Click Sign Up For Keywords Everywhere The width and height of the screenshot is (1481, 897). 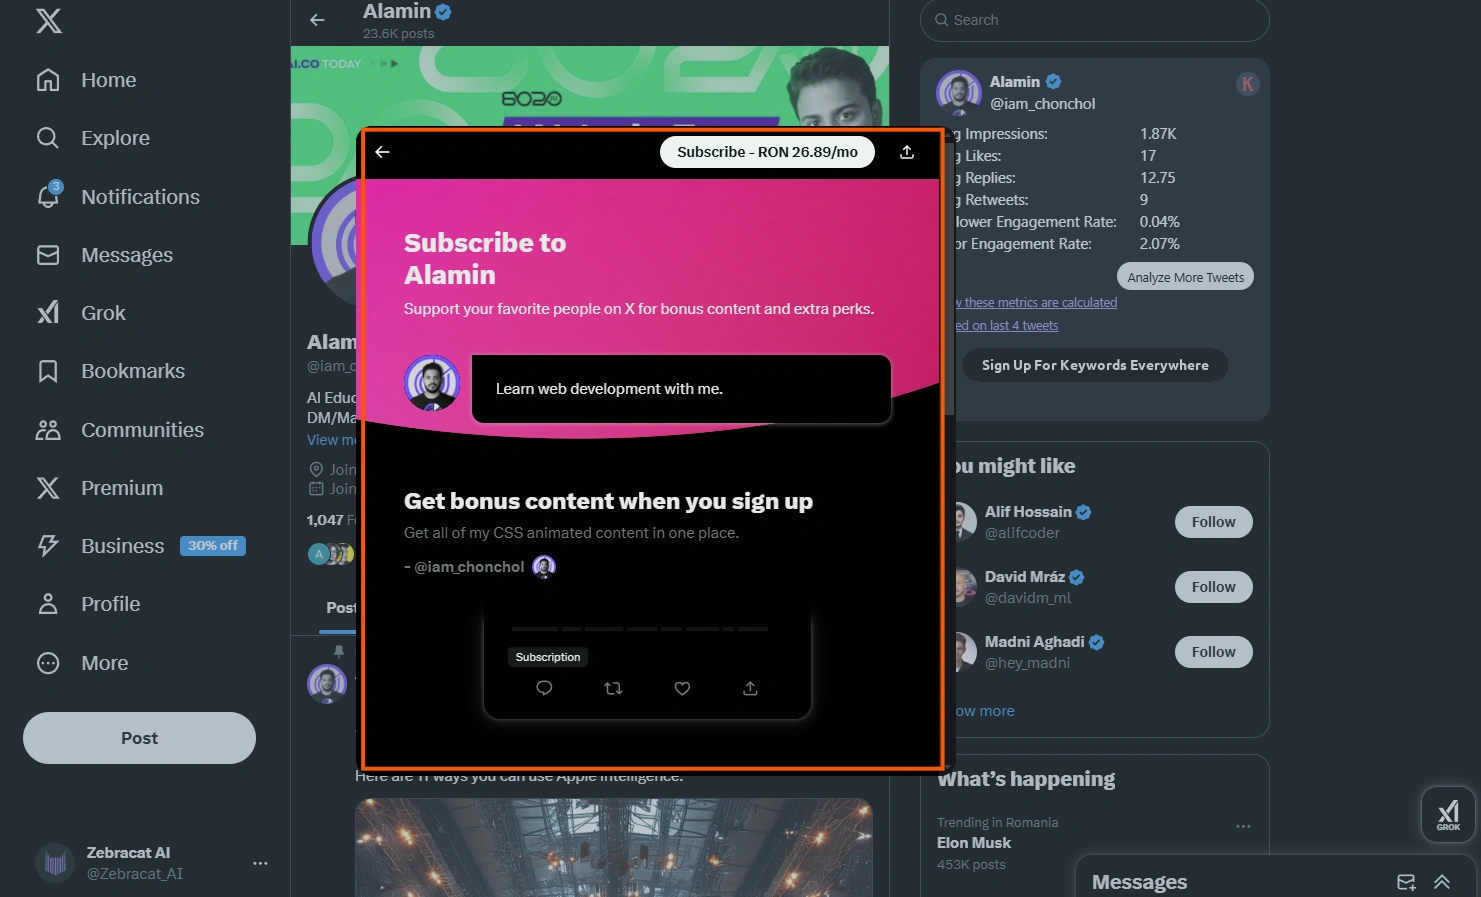[x=1095, y=365]
